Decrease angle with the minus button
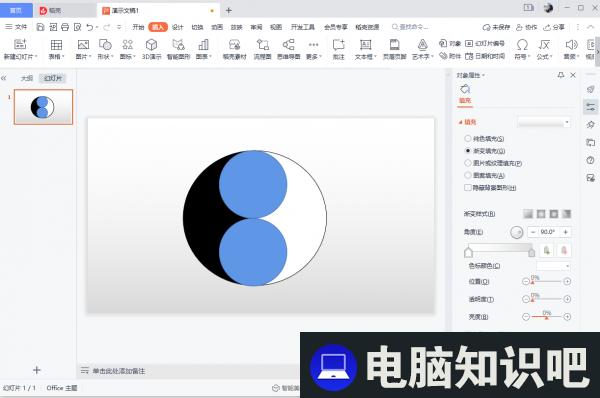The height and width of the screenshot is (398, 600). coord(533,232)
